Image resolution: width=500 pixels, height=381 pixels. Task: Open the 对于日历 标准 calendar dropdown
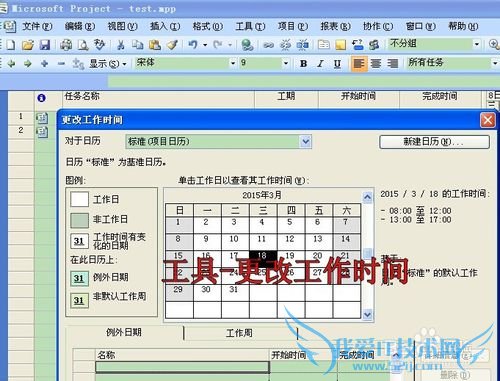[306, 141]
